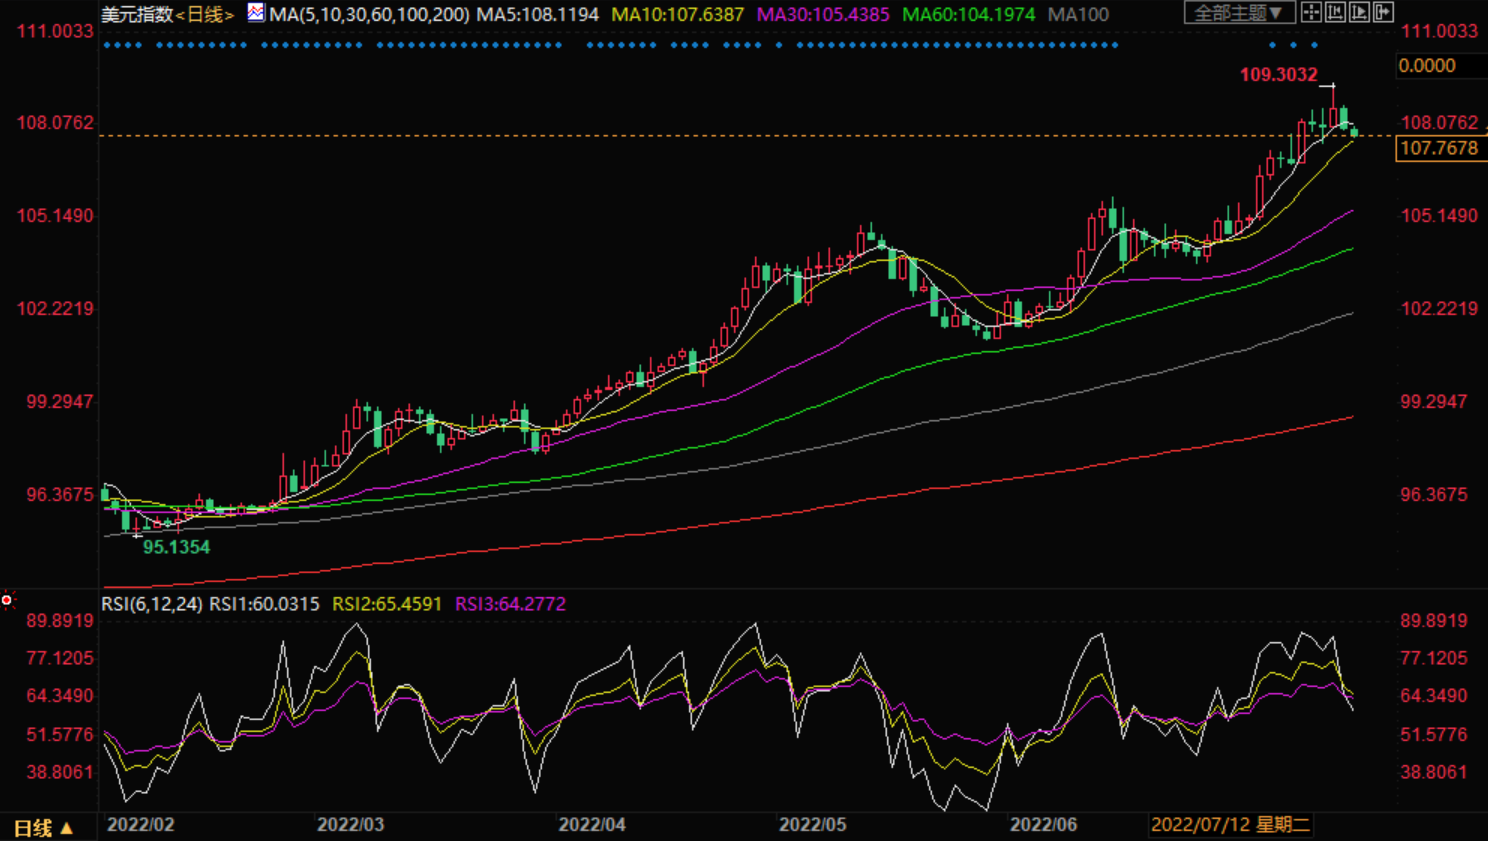Click the 107.7678 current price tag
The image size is (1488, 841).
[1439, 148]
